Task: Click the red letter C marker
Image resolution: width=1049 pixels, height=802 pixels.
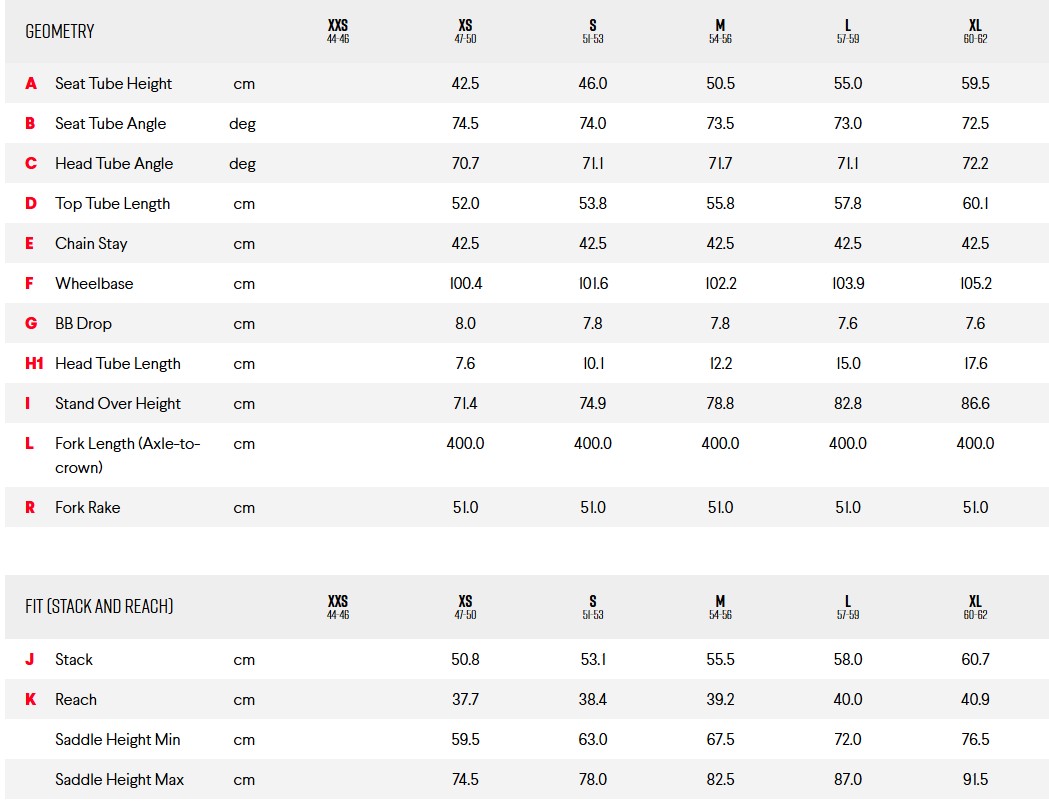Action: point(31,164)
